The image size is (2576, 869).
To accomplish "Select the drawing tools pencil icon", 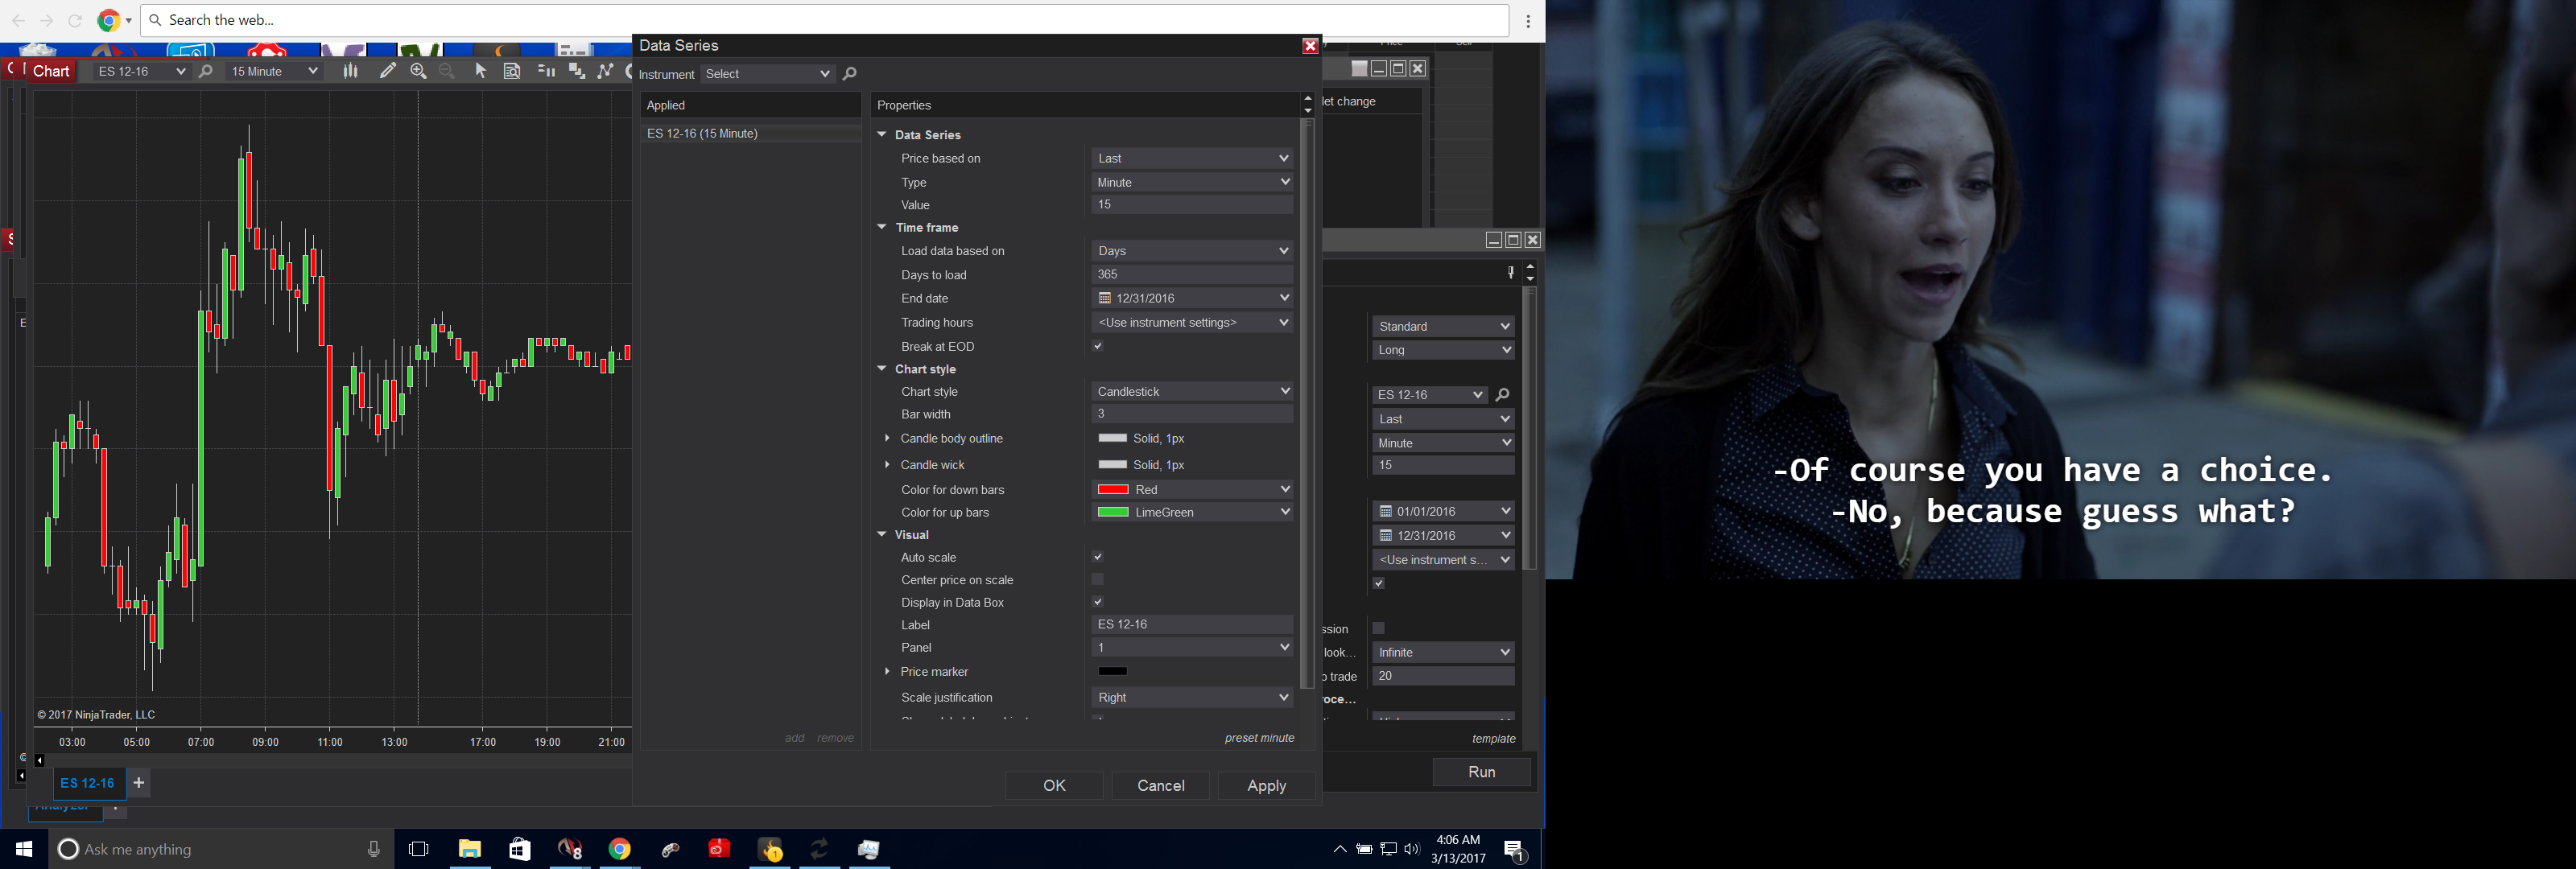I will [x=388, y=71].
